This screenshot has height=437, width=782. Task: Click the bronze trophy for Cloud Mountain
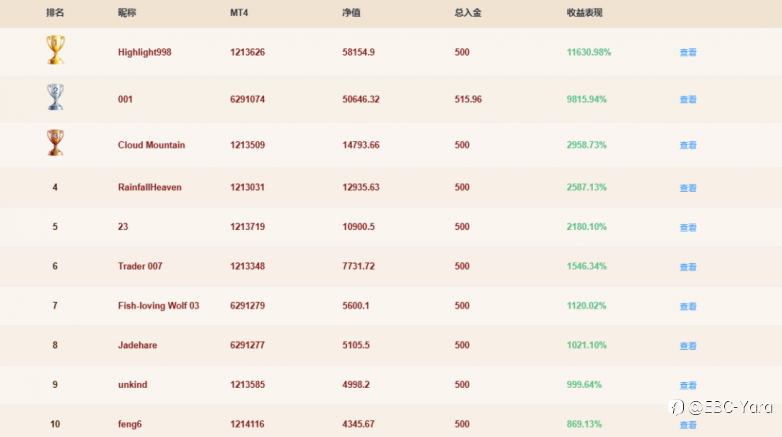[x=55, y=143]
